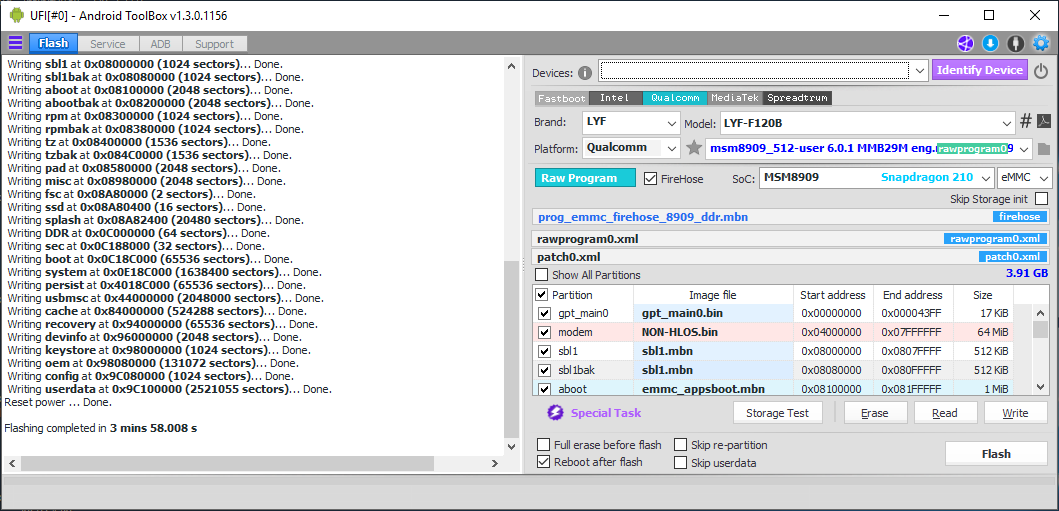This screenshot has width=1059, height=511.
Task: Enable Skip re-partition checkbox
Action: click(680, 445)
